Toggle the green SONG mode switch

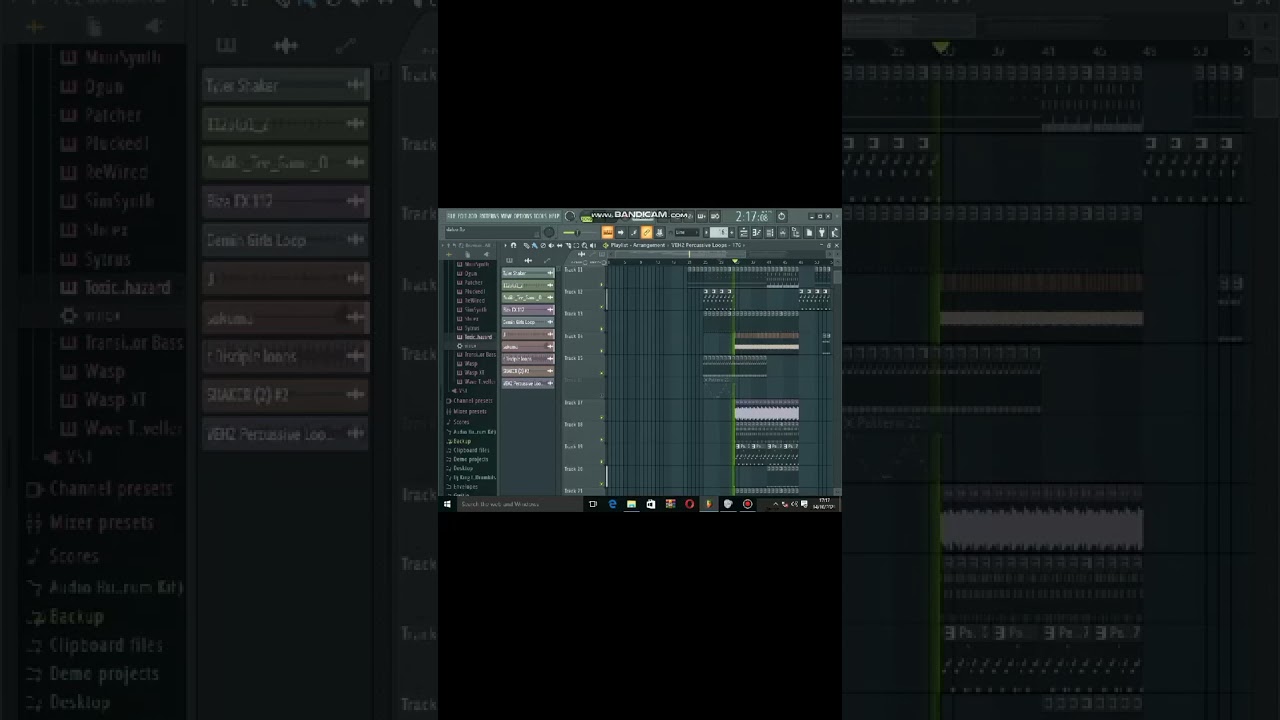coord(586,219)
